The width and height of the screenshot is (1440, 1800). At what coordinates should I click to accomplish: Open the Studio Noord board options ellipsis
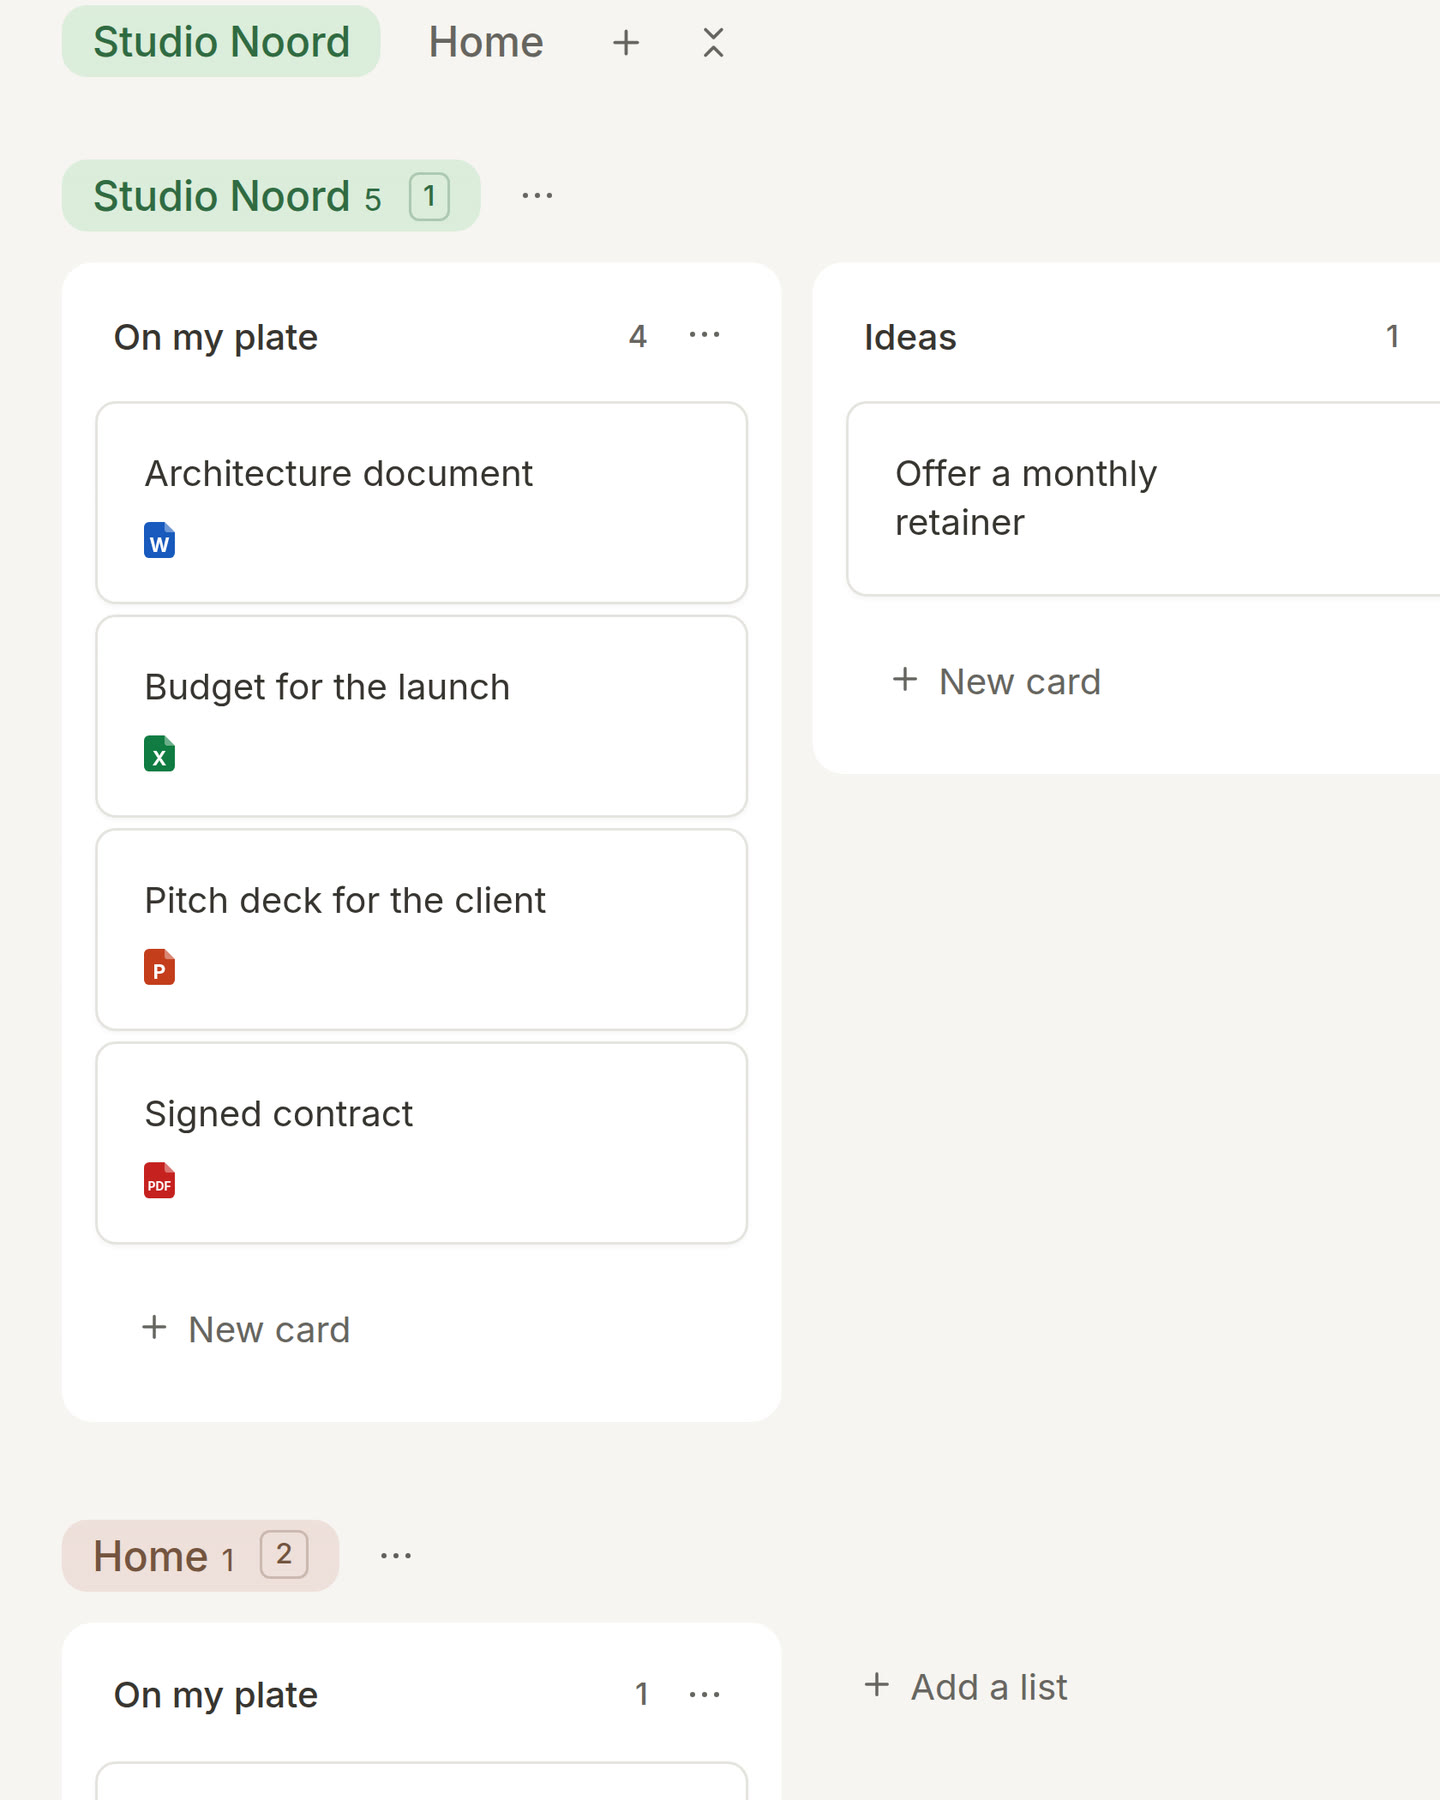tap(537, 196)
